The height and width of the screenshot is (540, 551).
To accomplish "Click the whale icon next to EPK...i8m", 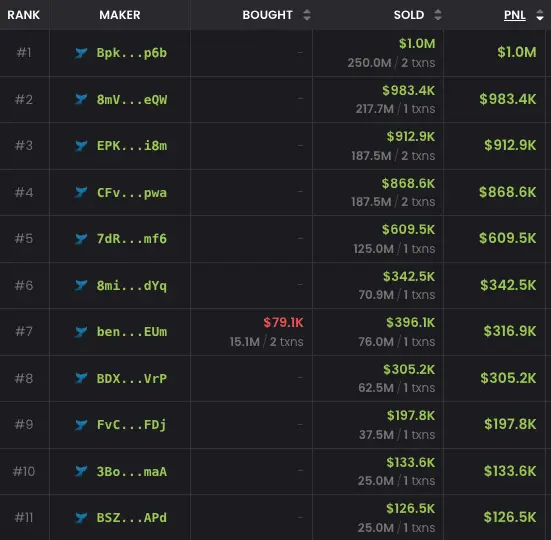I will pyautogui.click(x=81, y=146).
